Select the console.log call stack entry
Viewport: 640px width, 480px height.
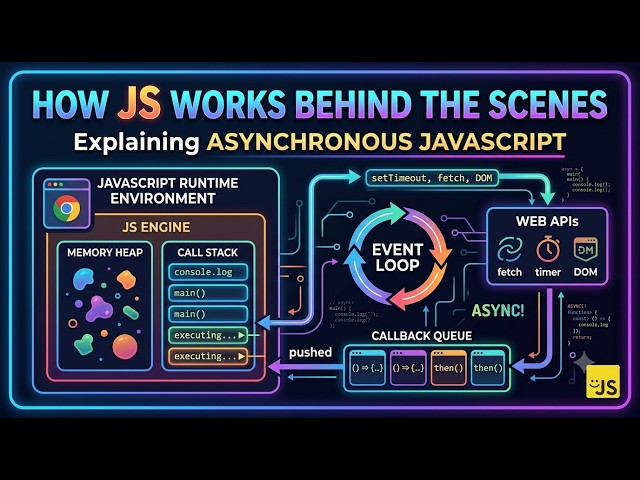208,272
